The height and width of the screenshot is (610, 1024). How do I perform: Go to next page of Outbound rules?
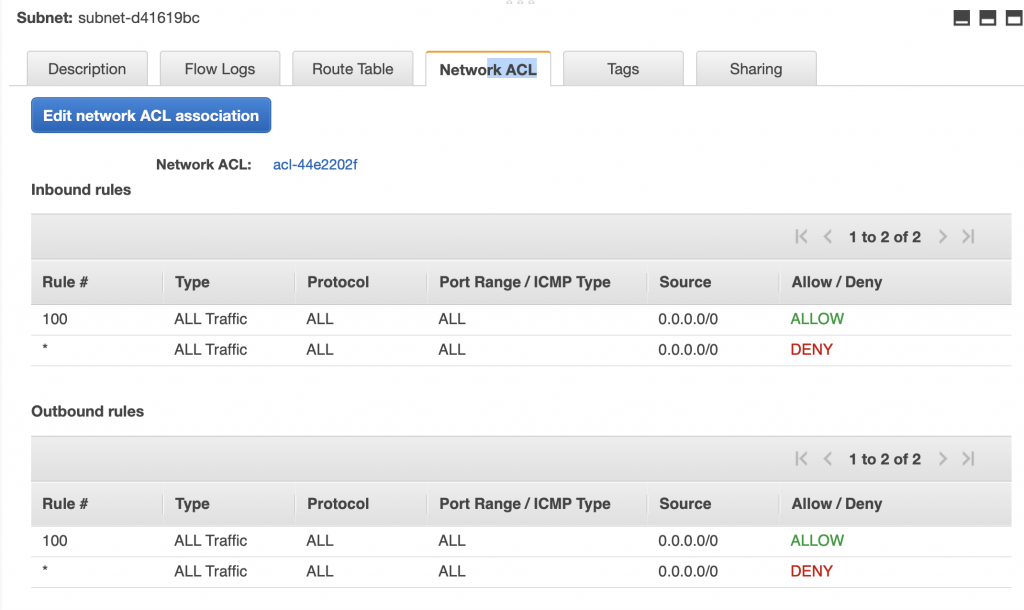click(x=942, y=458)
